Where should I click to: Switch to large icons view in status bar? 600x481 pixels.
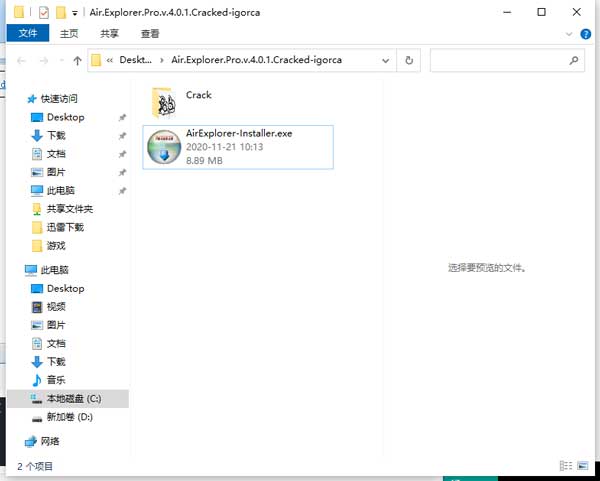click(x=582, y=466)
